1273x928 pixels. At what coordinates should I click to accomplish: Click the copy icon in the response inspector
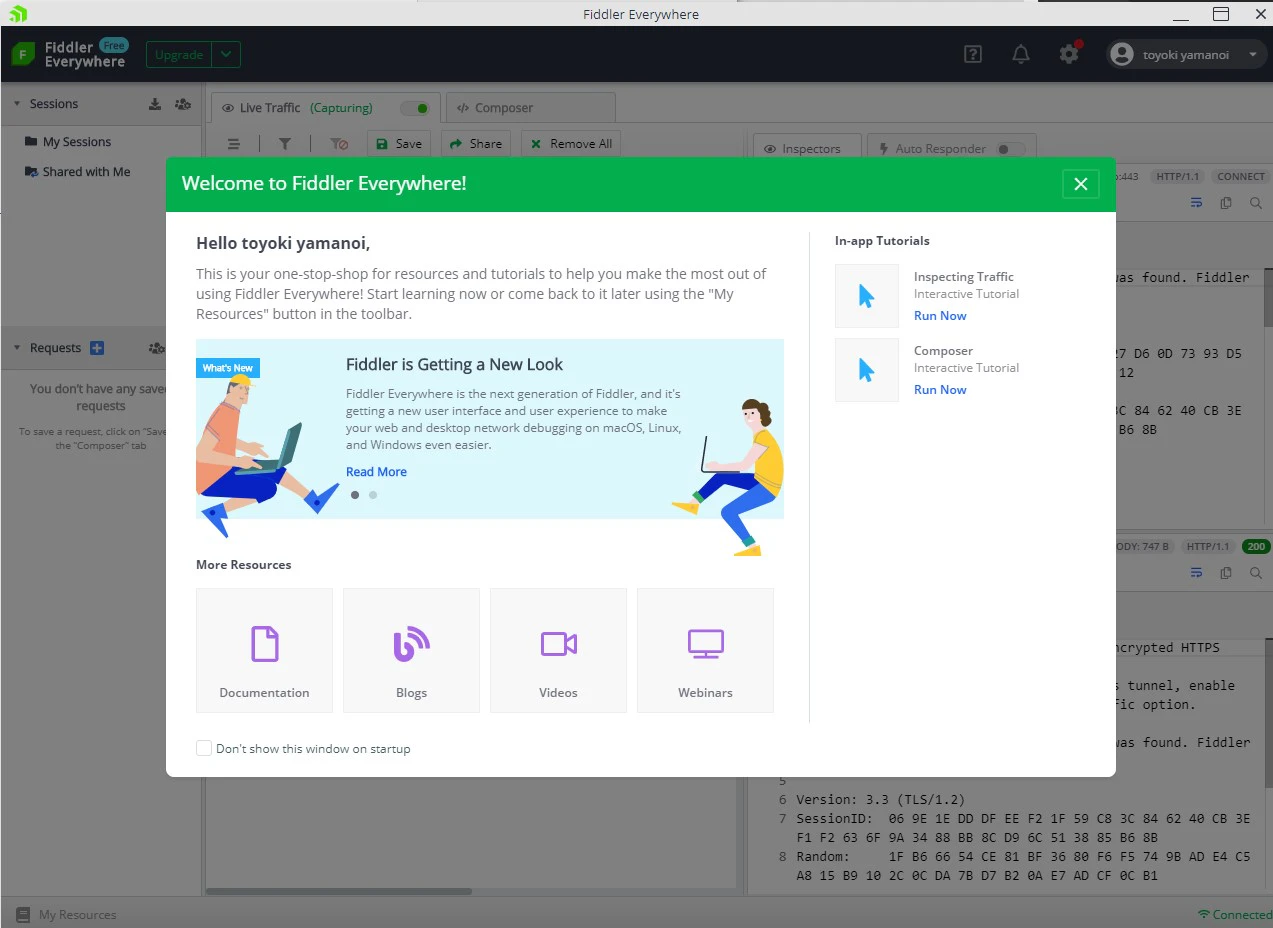[1226, 573]
